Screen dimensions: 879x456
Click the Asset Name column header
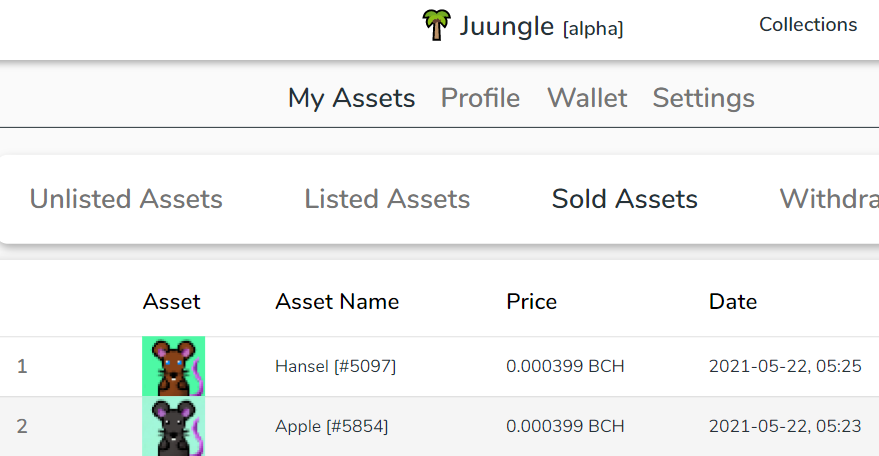tap(337, 302)
